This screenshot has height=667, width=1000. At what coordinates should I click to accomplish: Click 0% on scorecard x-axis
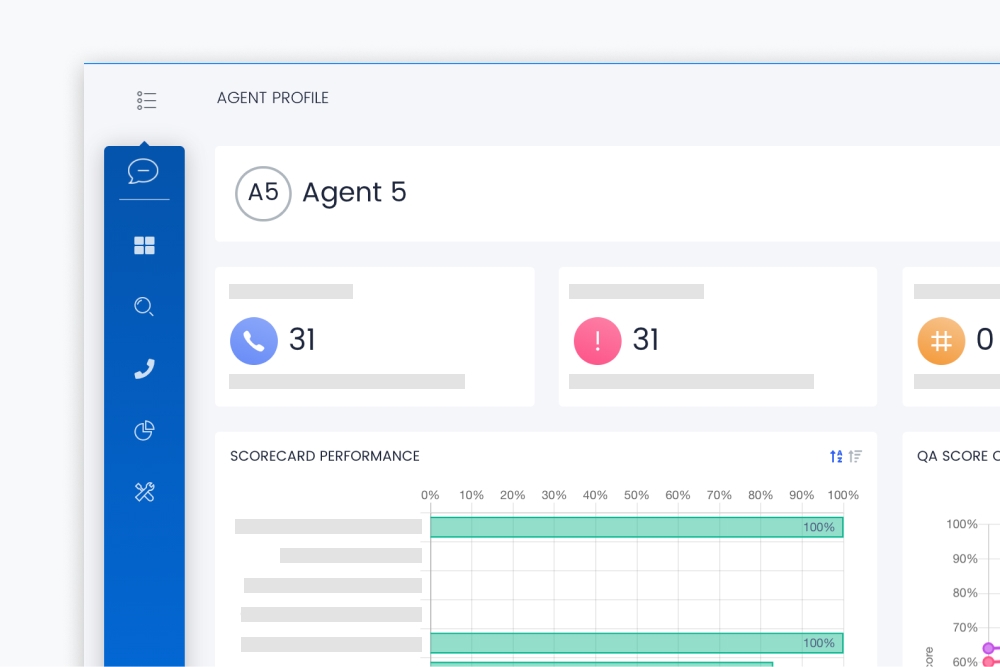coord(430,495)
